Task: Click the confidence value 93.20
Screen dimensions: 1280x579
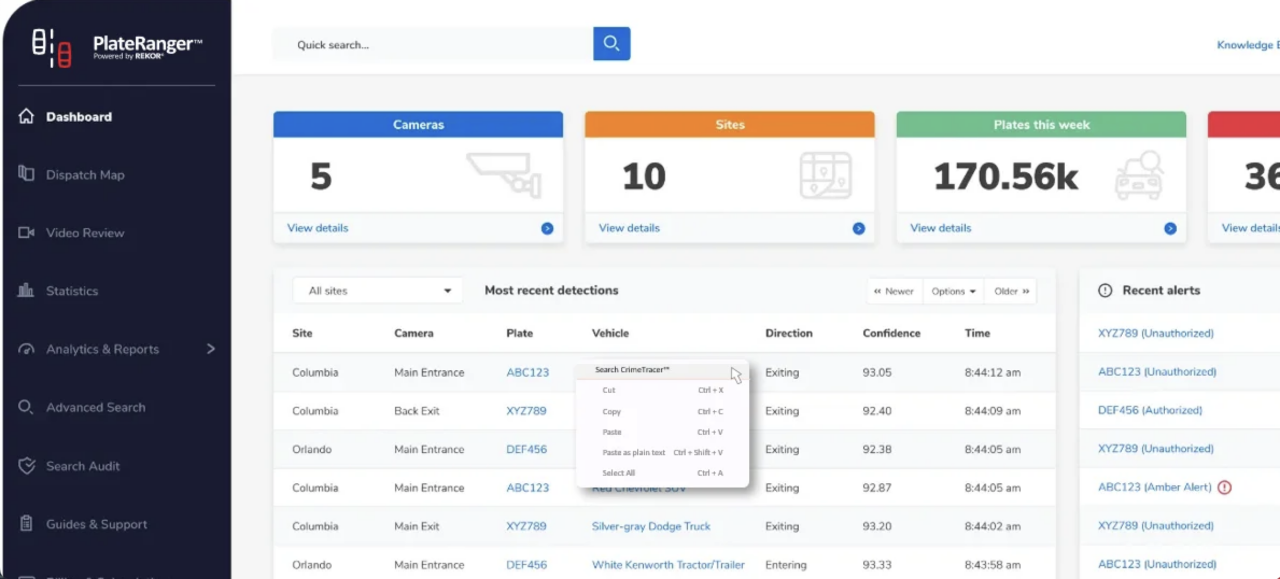Action: tap(877, 526)
